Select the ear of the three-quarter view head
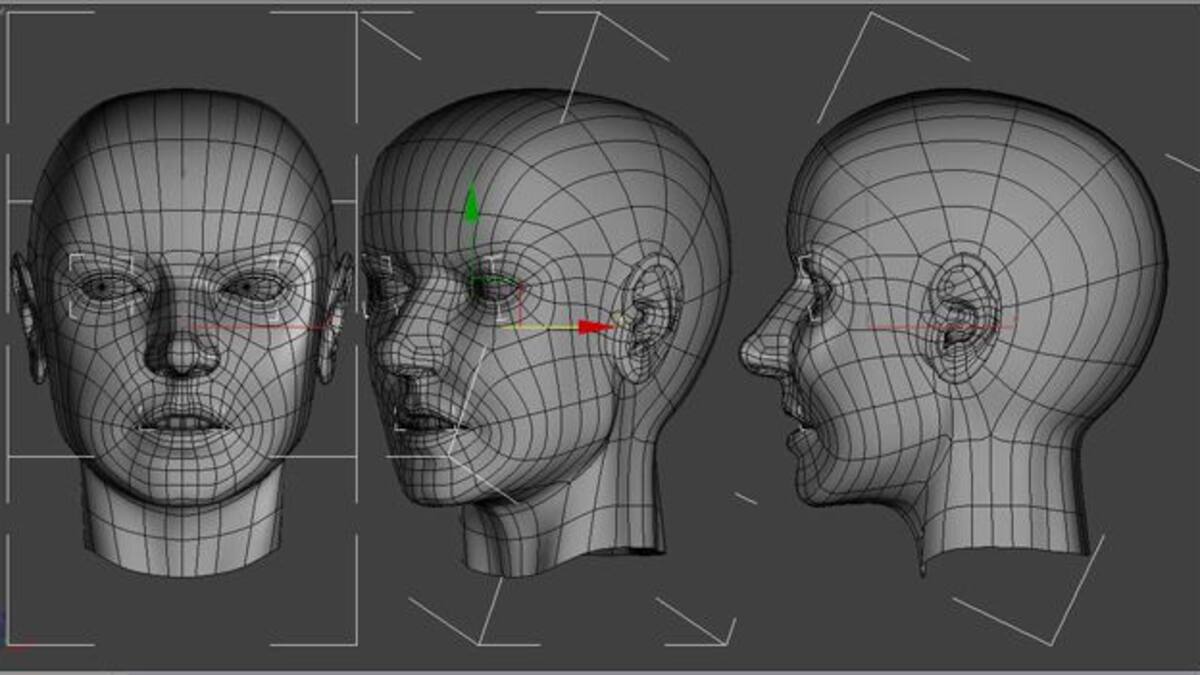Viewport: 1200px width, 675px height. coord(645,315)
